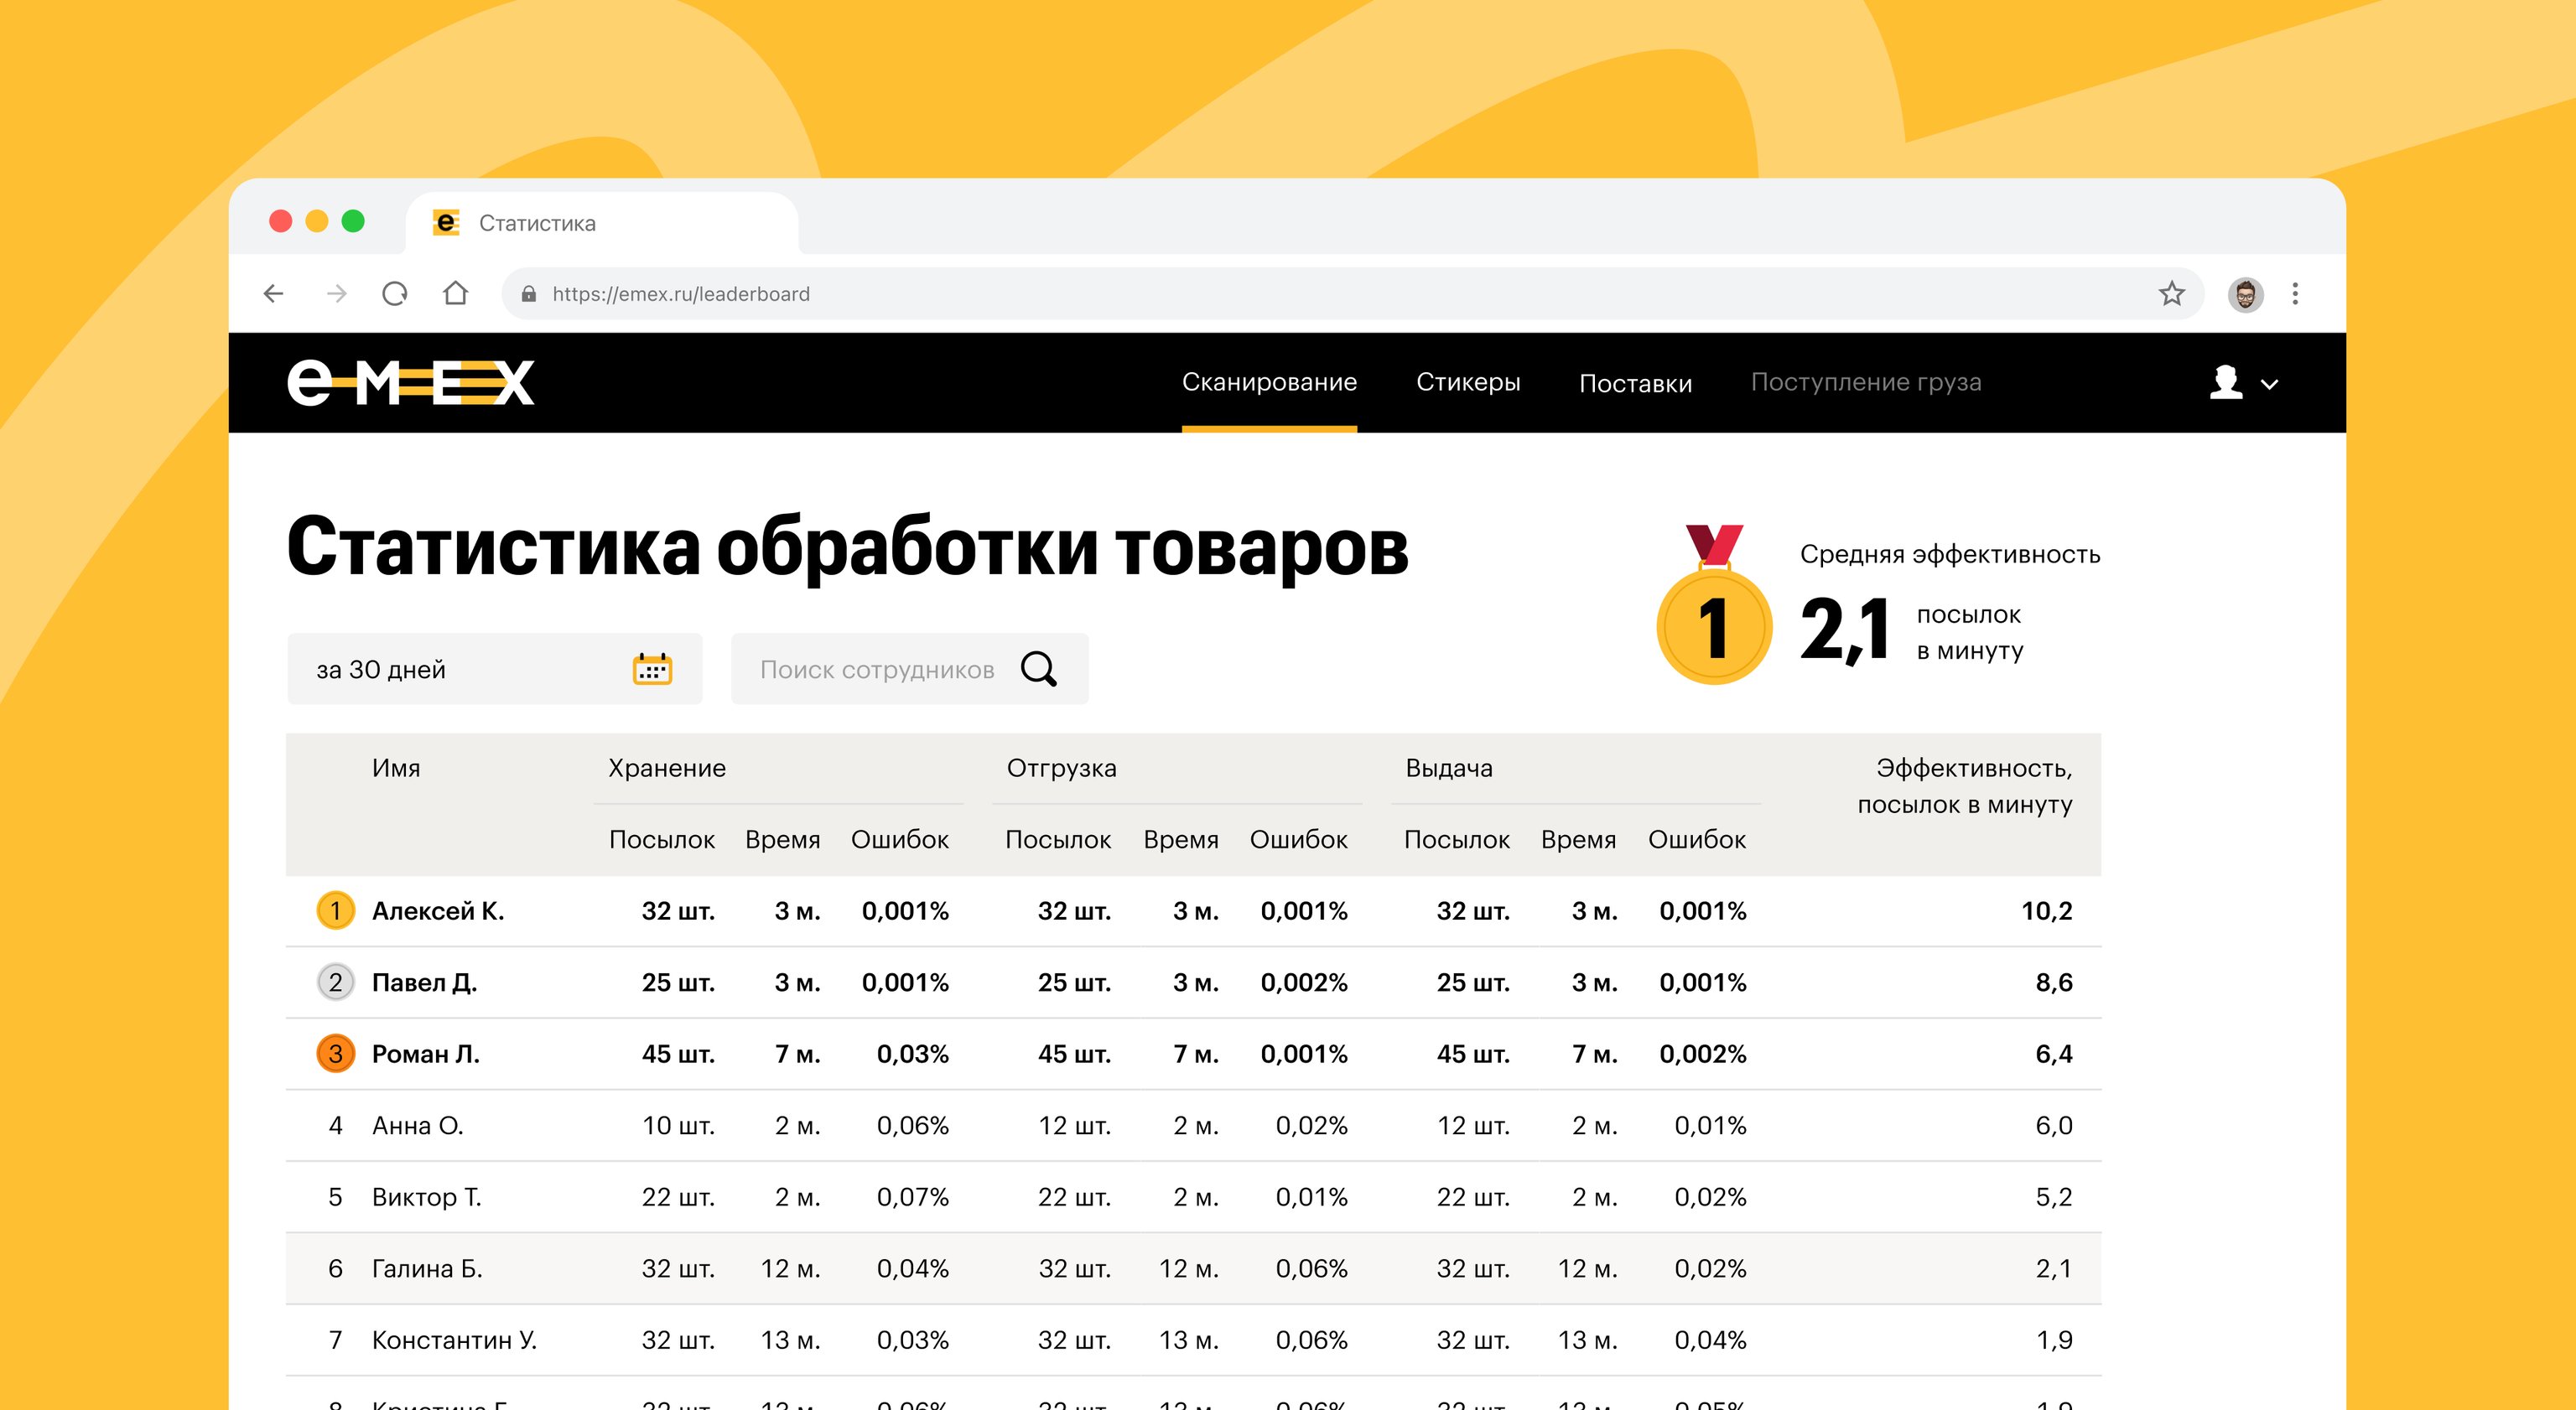Viewport: 2576px width, 1410px height.
Task: Select employee Роман Л.
Action: [426, 1053]
